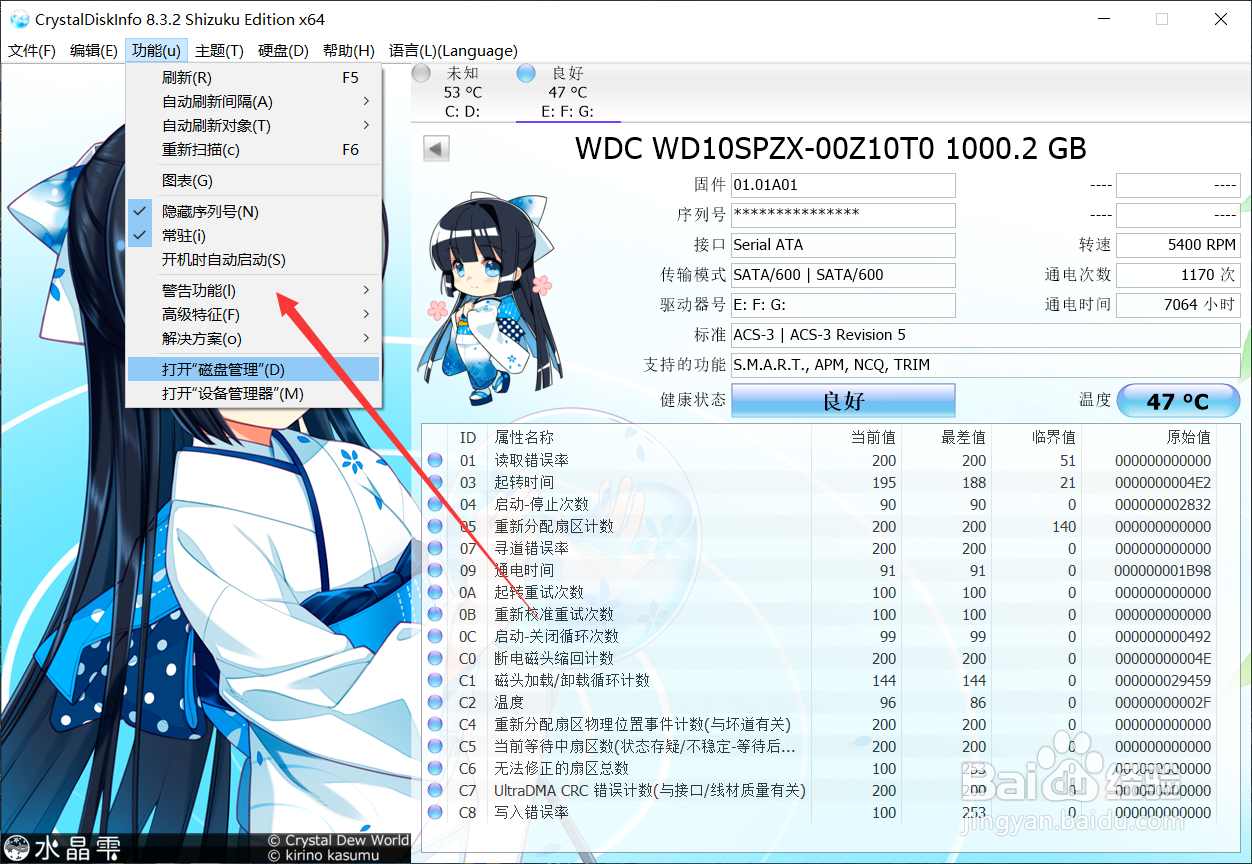Click the Crystal Dew World copyright text
This screenshot has width=1252, height=864.
pyautogui.click(x=338, y=841)
